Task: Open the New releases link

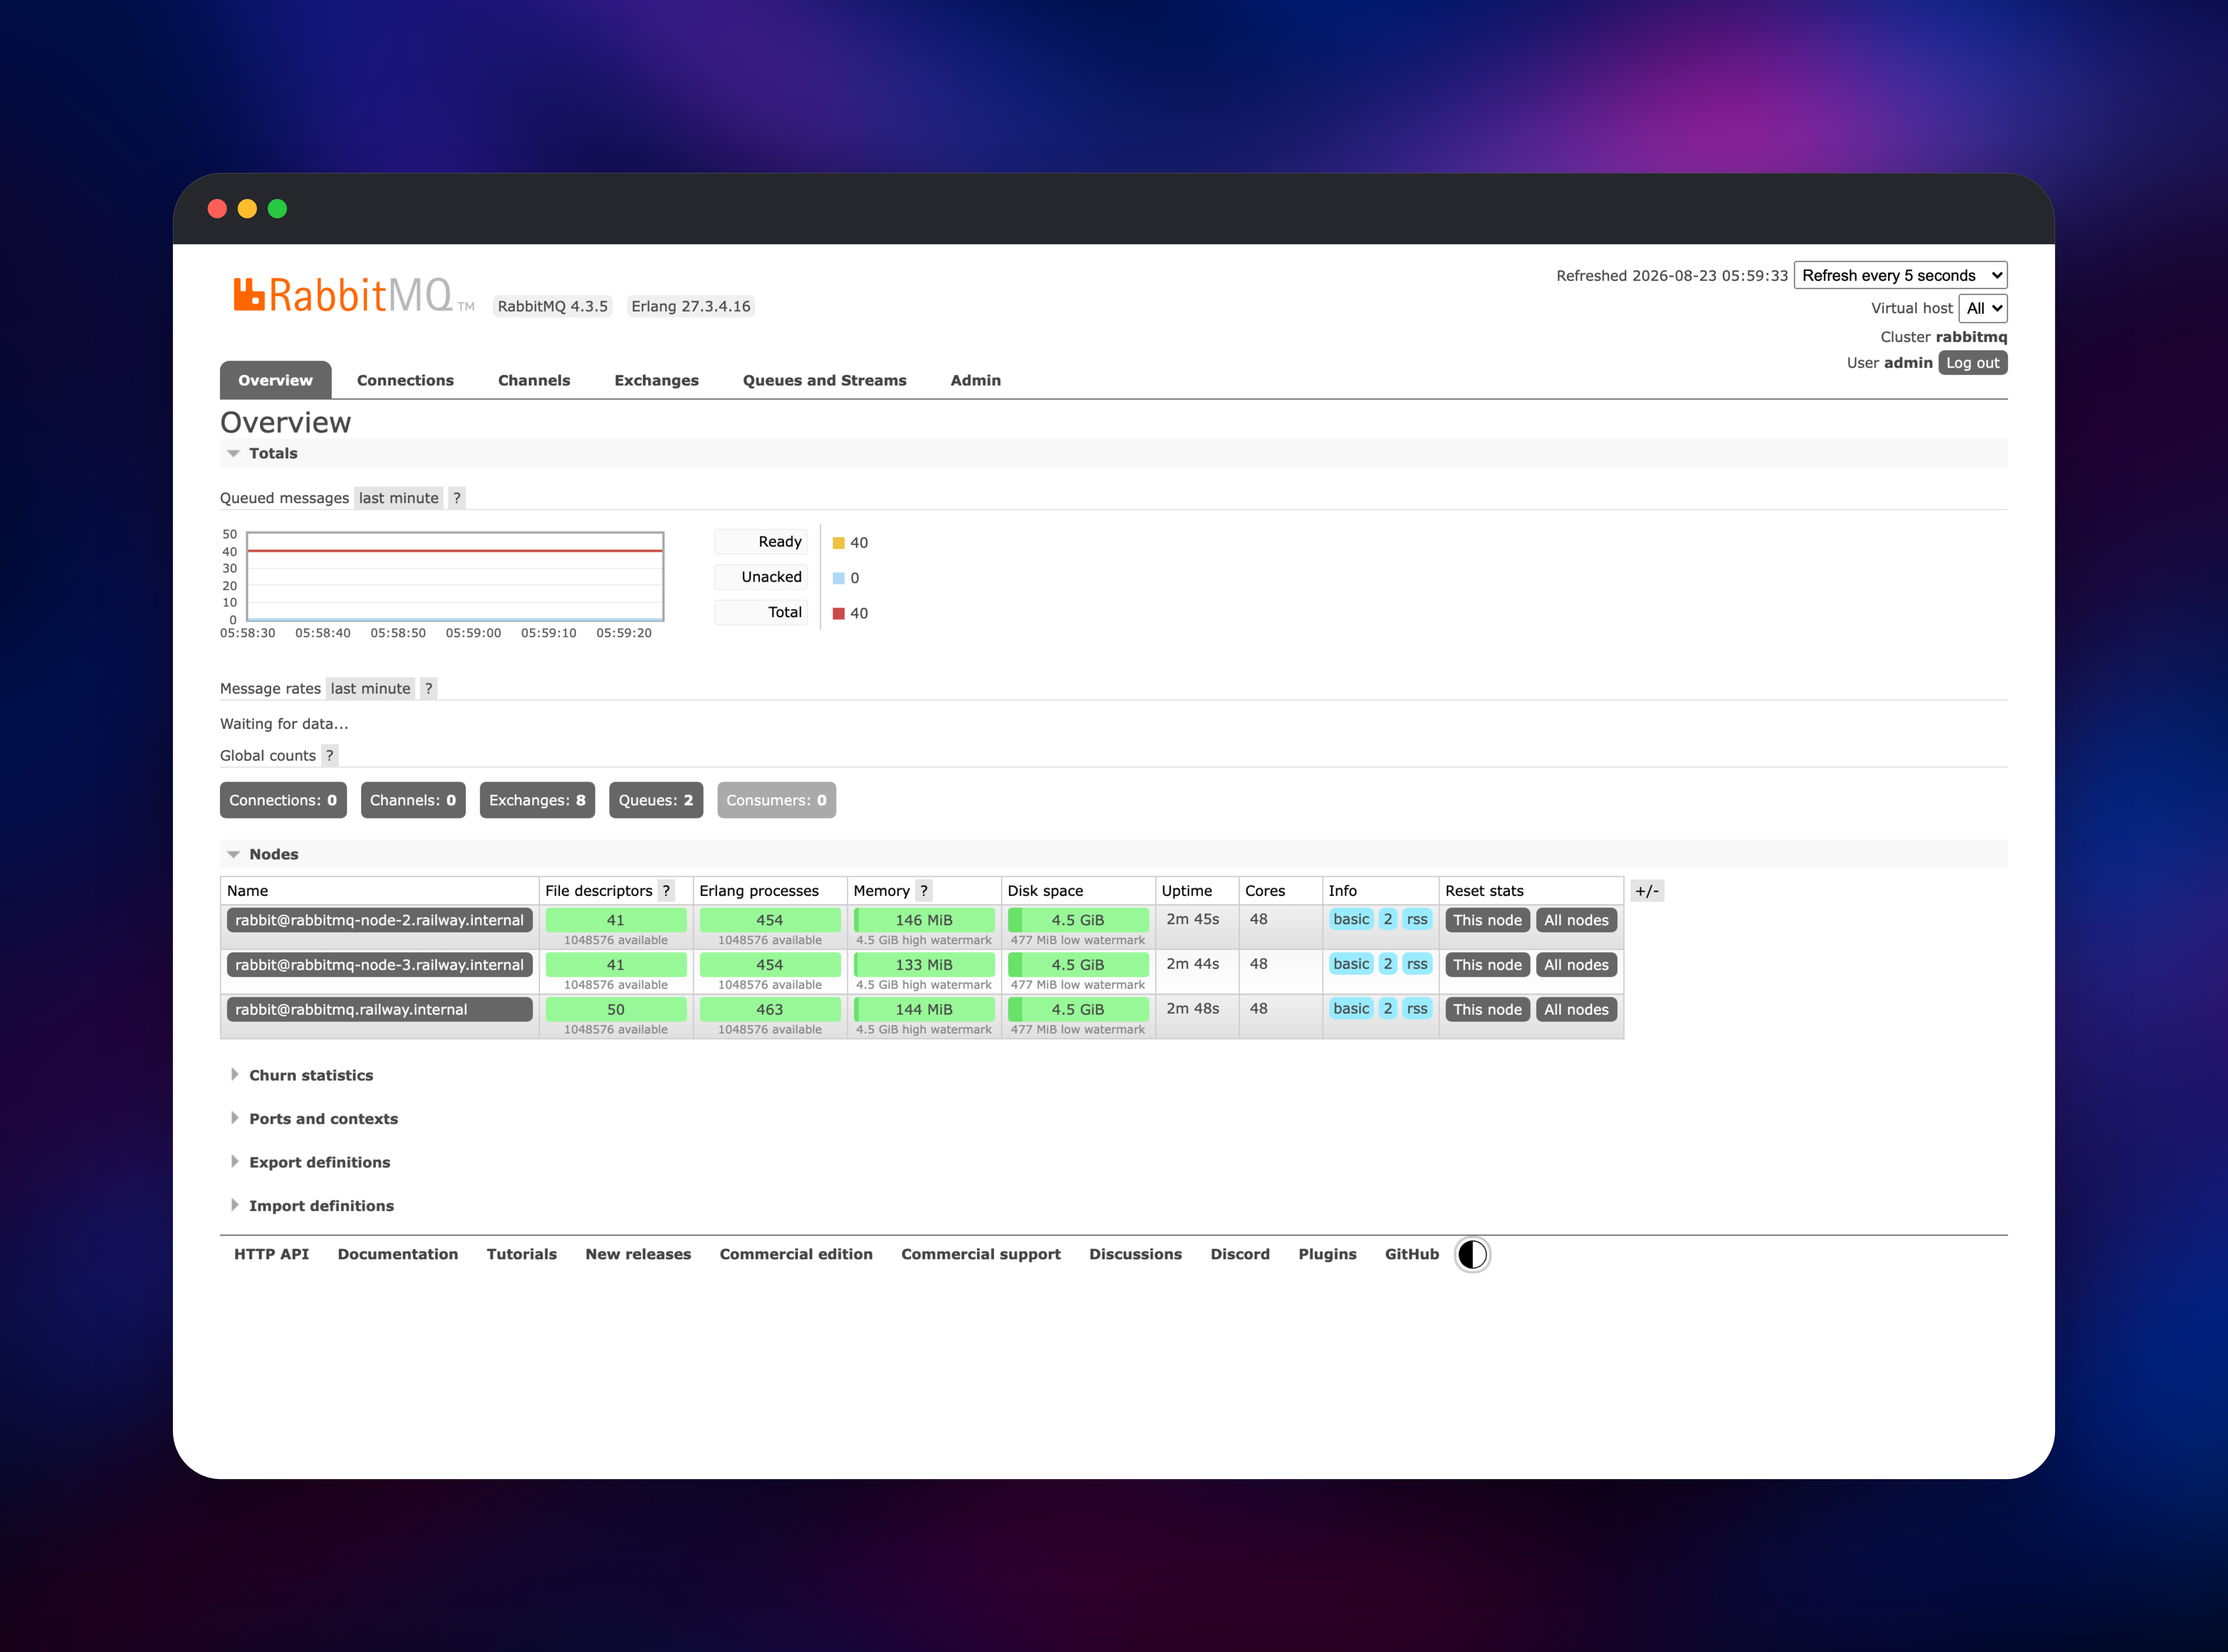Action: [638, 1254]
